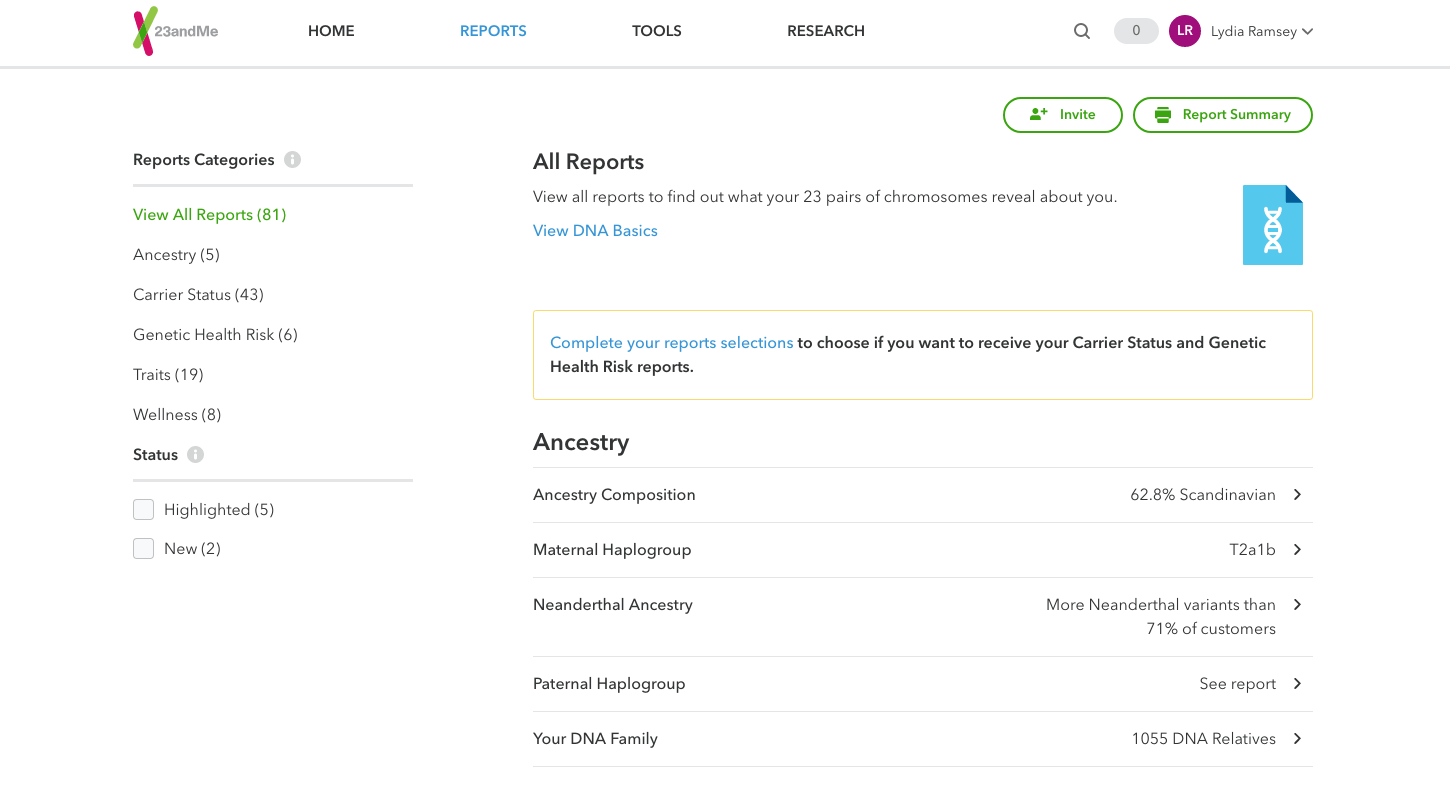Toggle the Highlighted (5) checkbox
Screen dimensions: 1450x794
144,510
